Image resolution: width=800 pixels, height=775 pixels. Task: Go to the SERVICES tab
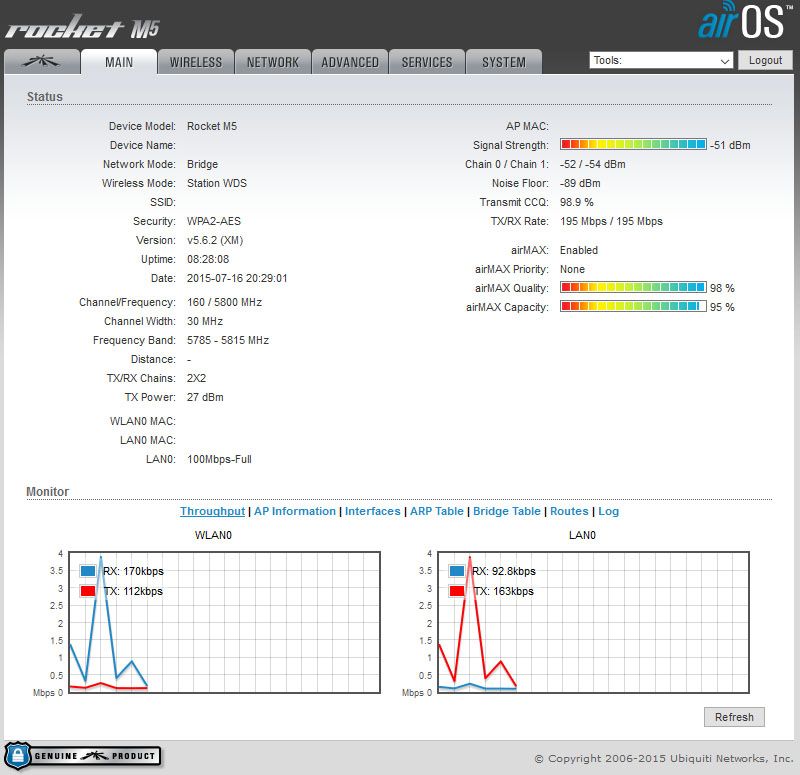[x=427, y=62]
